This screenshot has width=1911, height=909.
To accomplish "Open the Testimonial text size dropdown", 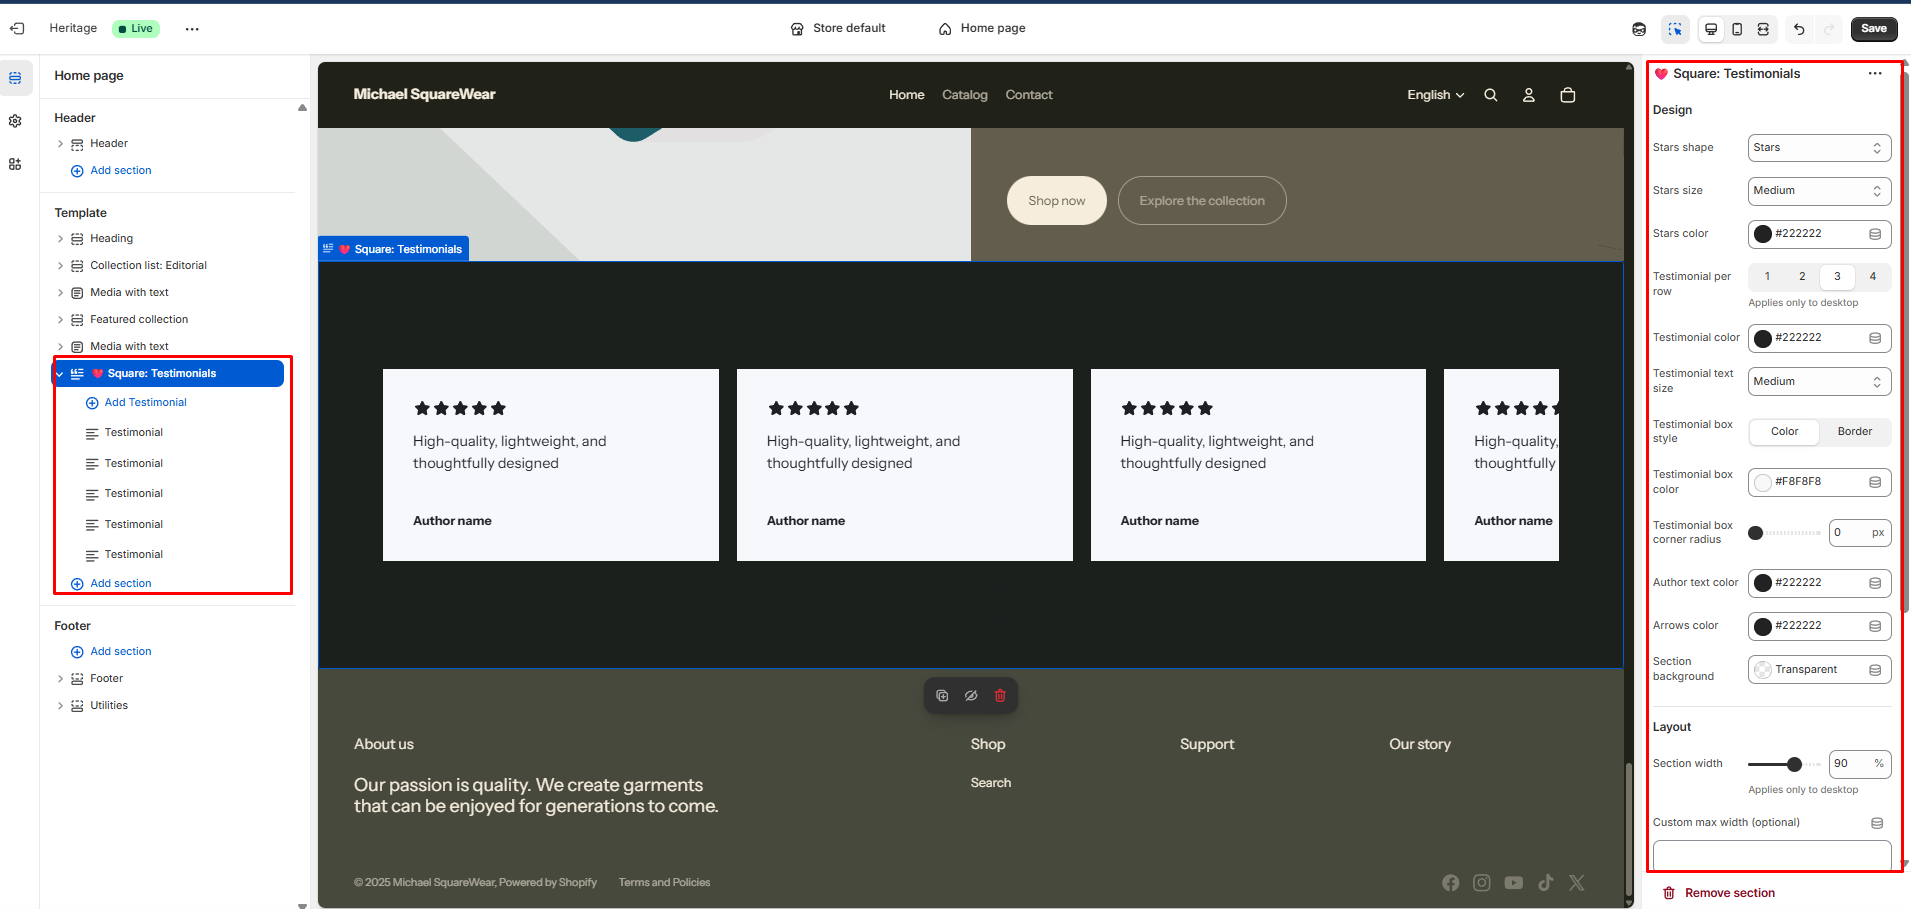I will (1819, 382).
